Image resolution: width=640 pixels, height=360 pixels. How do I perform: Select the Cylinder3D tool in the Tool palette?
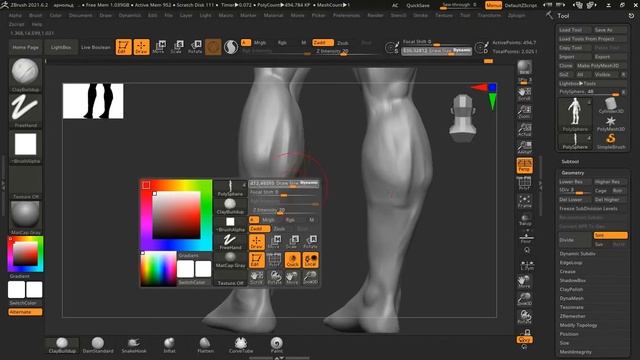pos(611,105)
